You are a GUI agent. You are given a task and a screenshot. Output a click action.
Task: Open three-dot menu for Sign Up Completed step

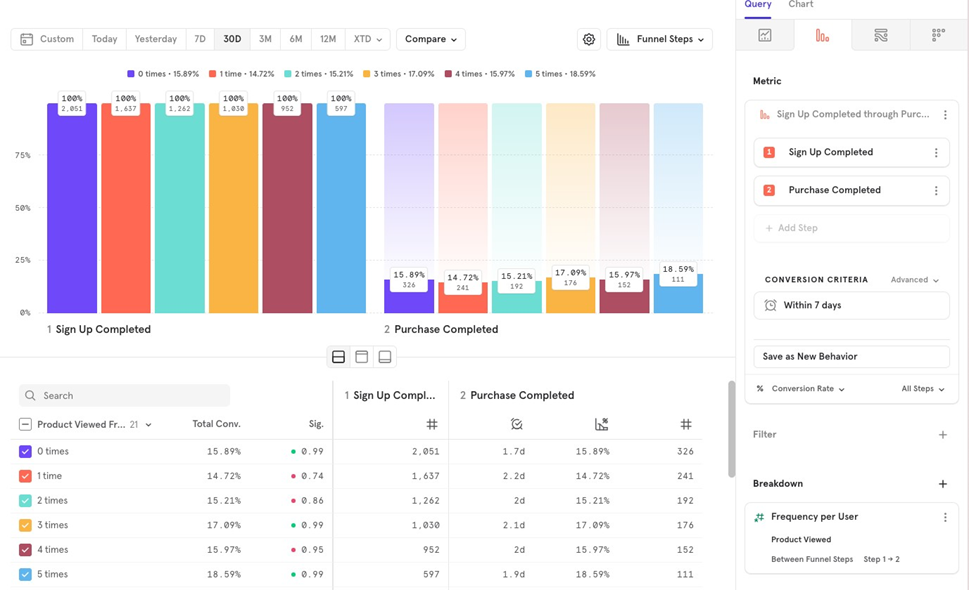936,153
